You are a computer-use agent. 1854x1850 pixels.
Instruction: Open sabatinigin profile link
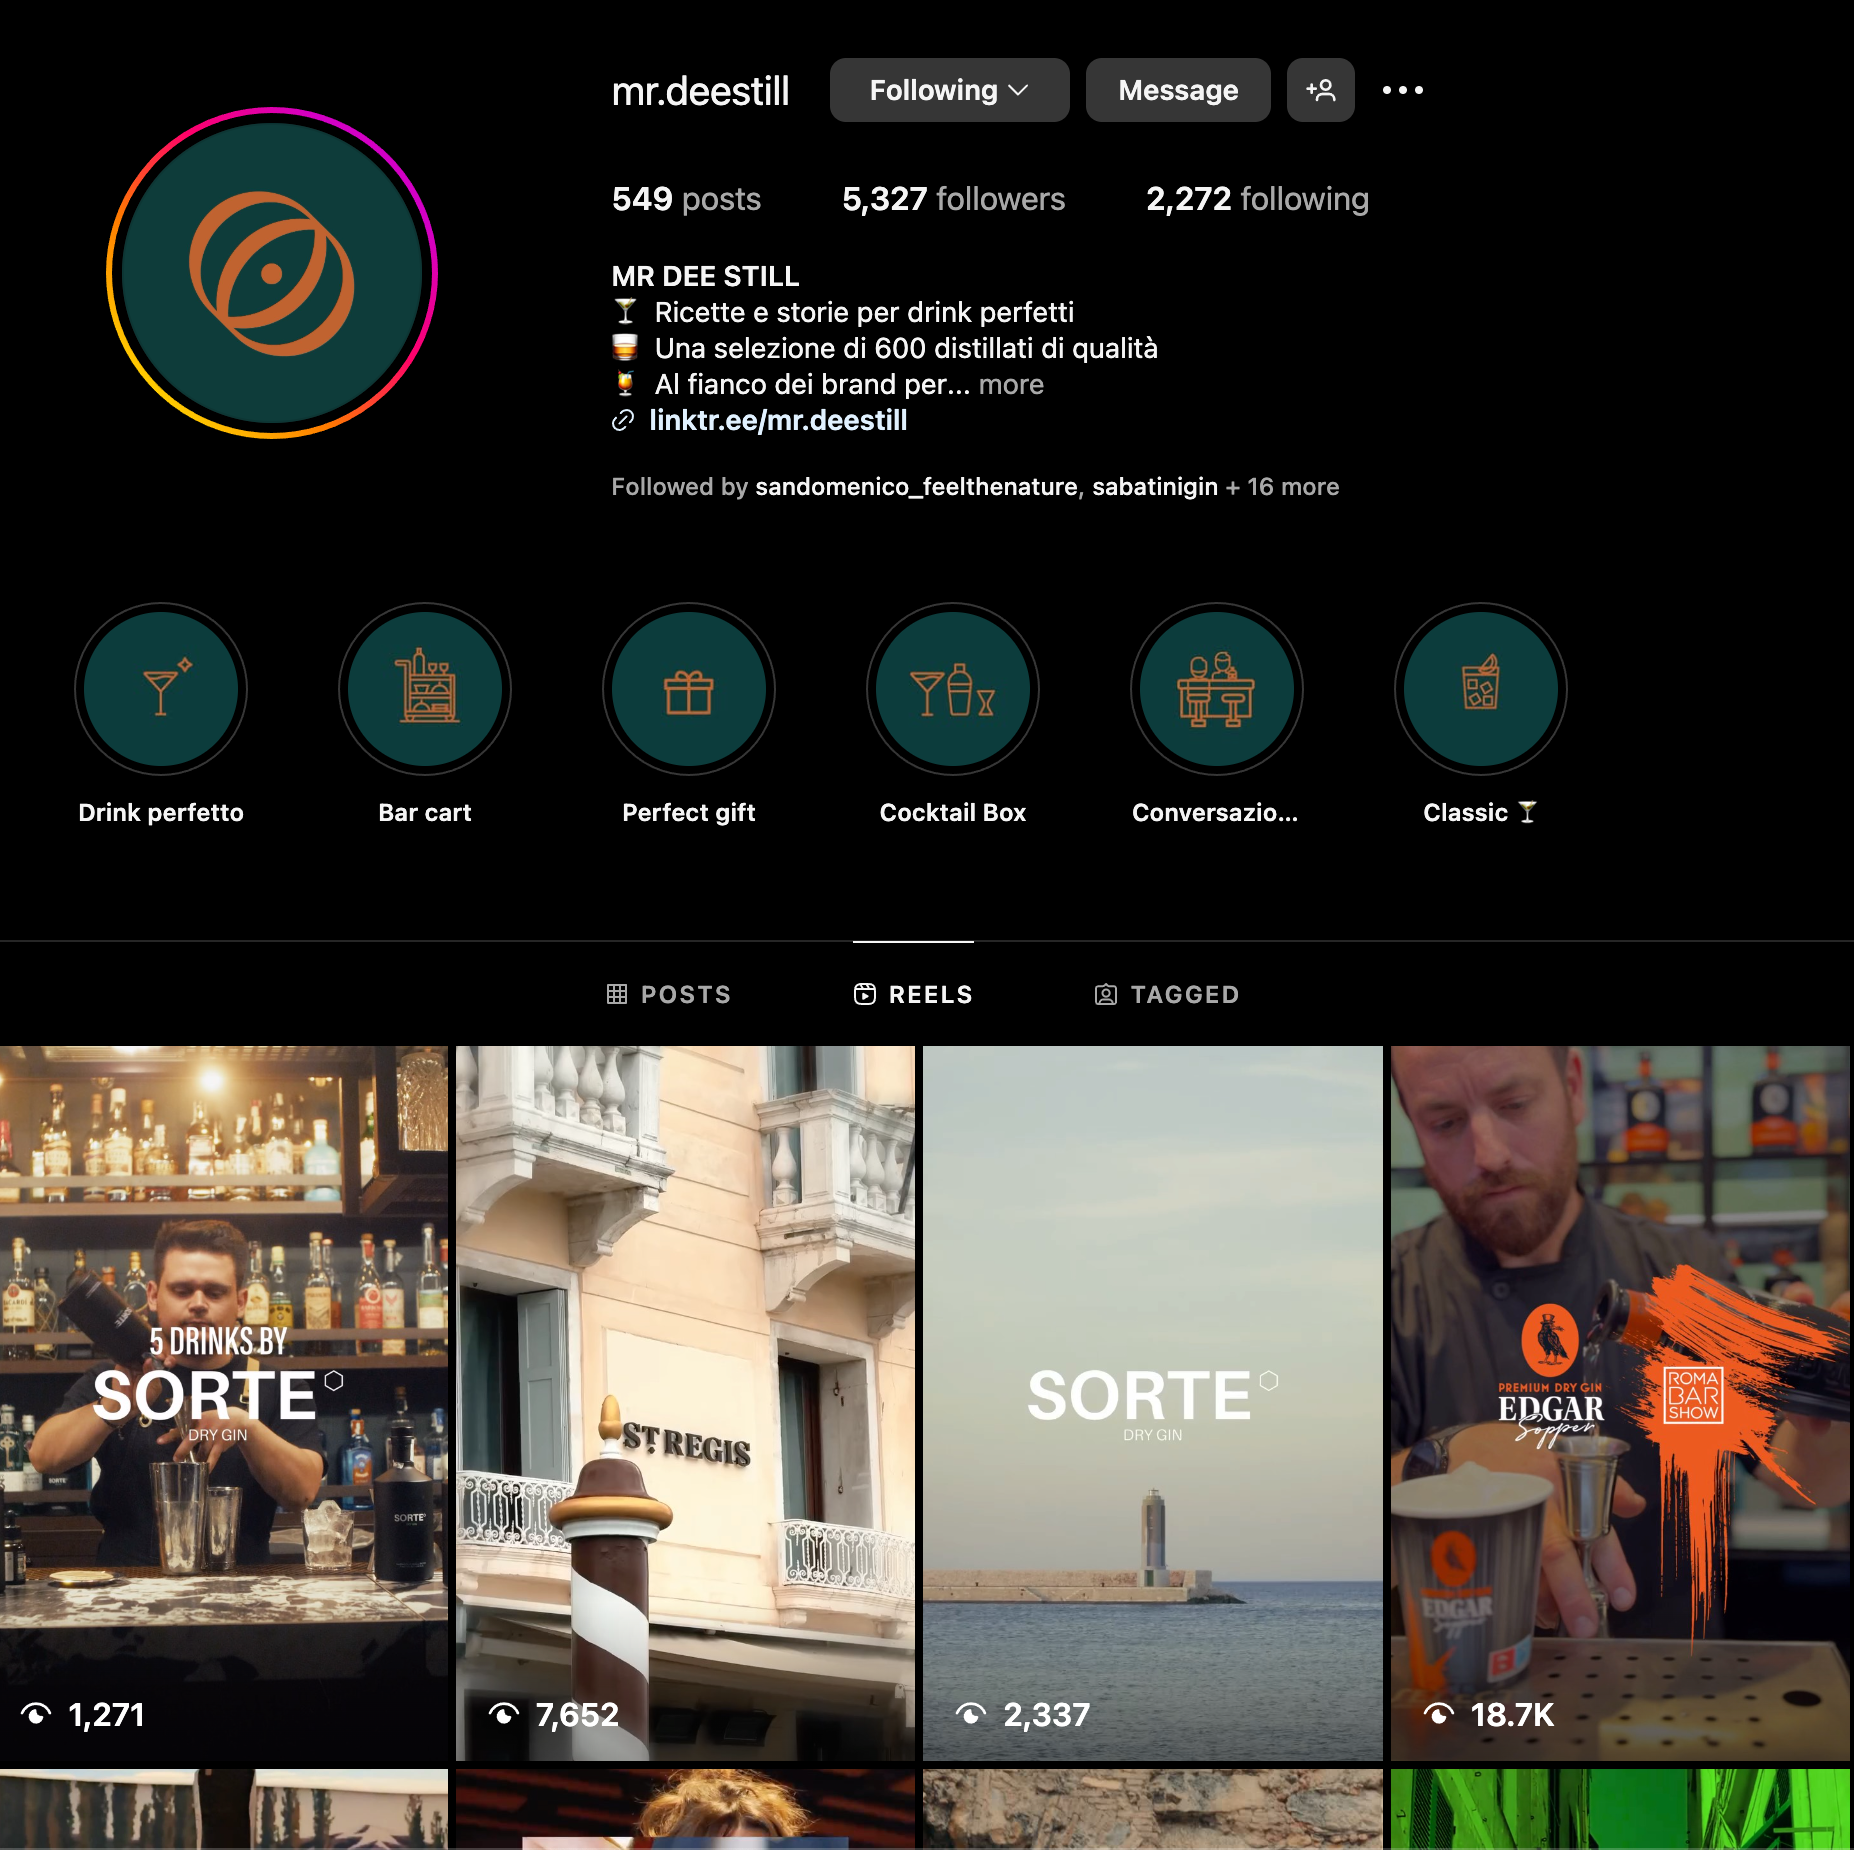point(1155,487)
